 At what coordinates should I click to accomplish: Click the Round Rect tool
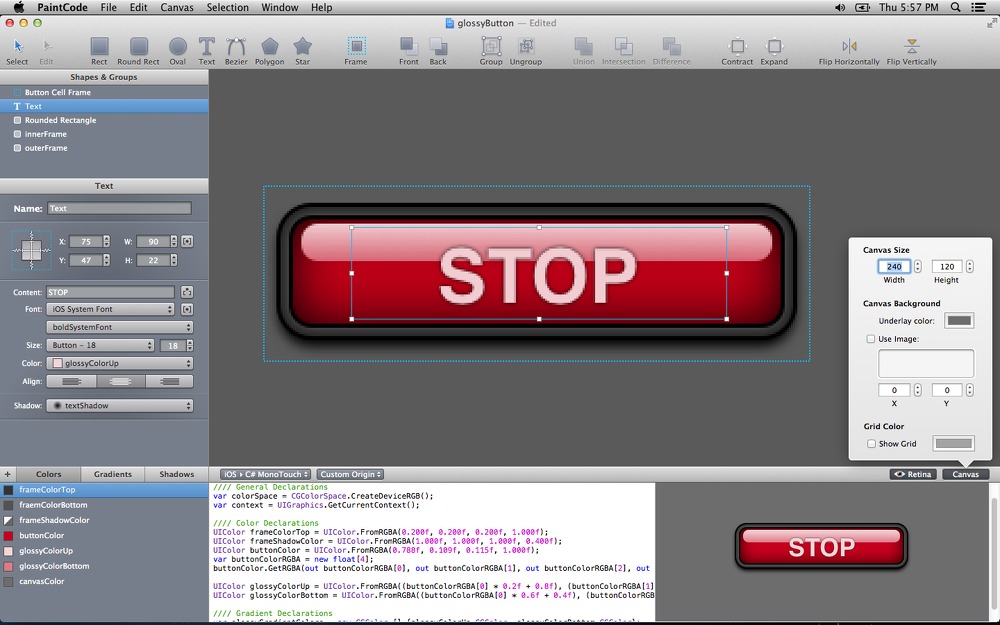(x=138, y=51)
